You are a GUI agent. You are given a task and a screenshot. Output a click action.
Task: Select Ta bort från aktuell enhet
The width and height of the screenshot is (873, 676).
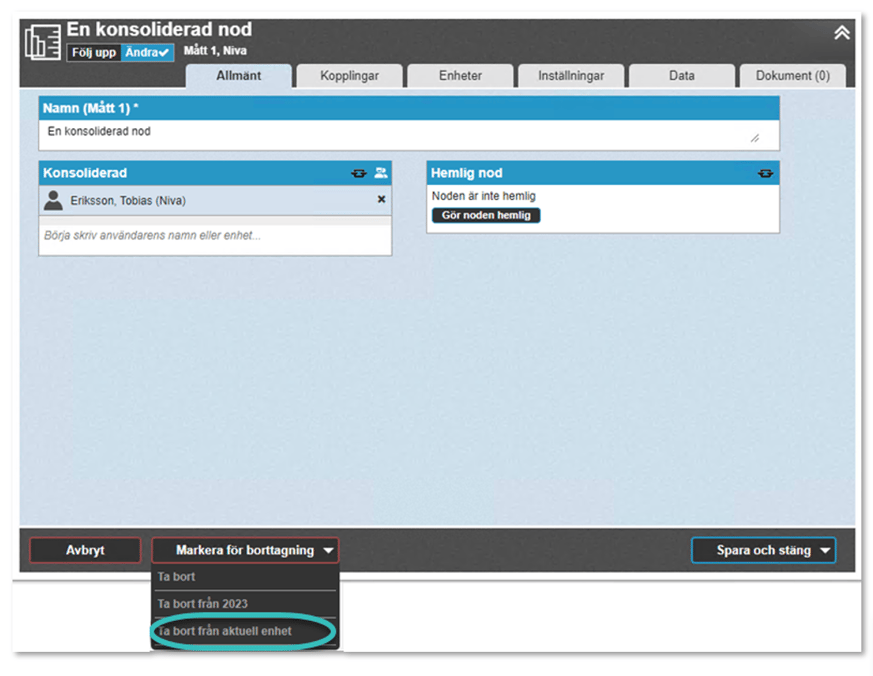point(225,631)
